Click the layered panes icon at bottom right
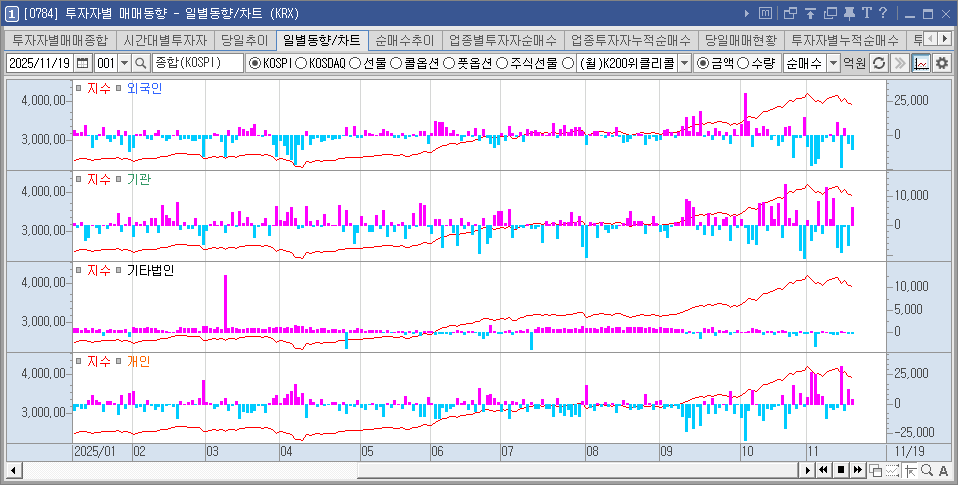The width and height of the screenshot is (958, 485). pos(876,470)
